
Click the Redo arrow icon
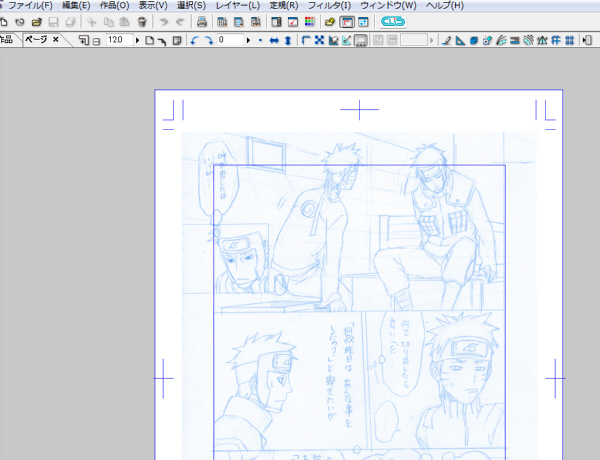(x=180, y=22)
